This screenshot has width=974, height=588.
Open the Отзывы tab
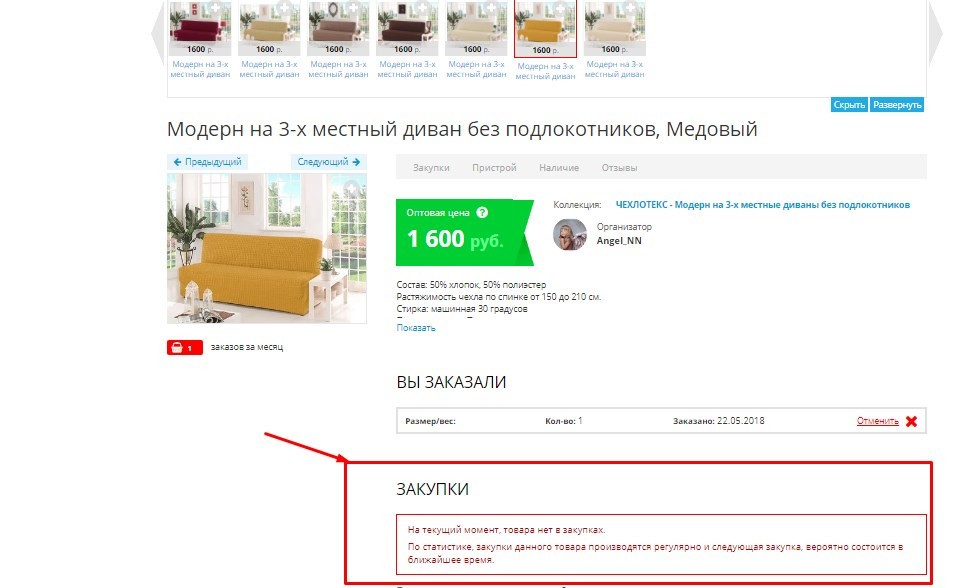pyautogui.click(x=619, y=168)
